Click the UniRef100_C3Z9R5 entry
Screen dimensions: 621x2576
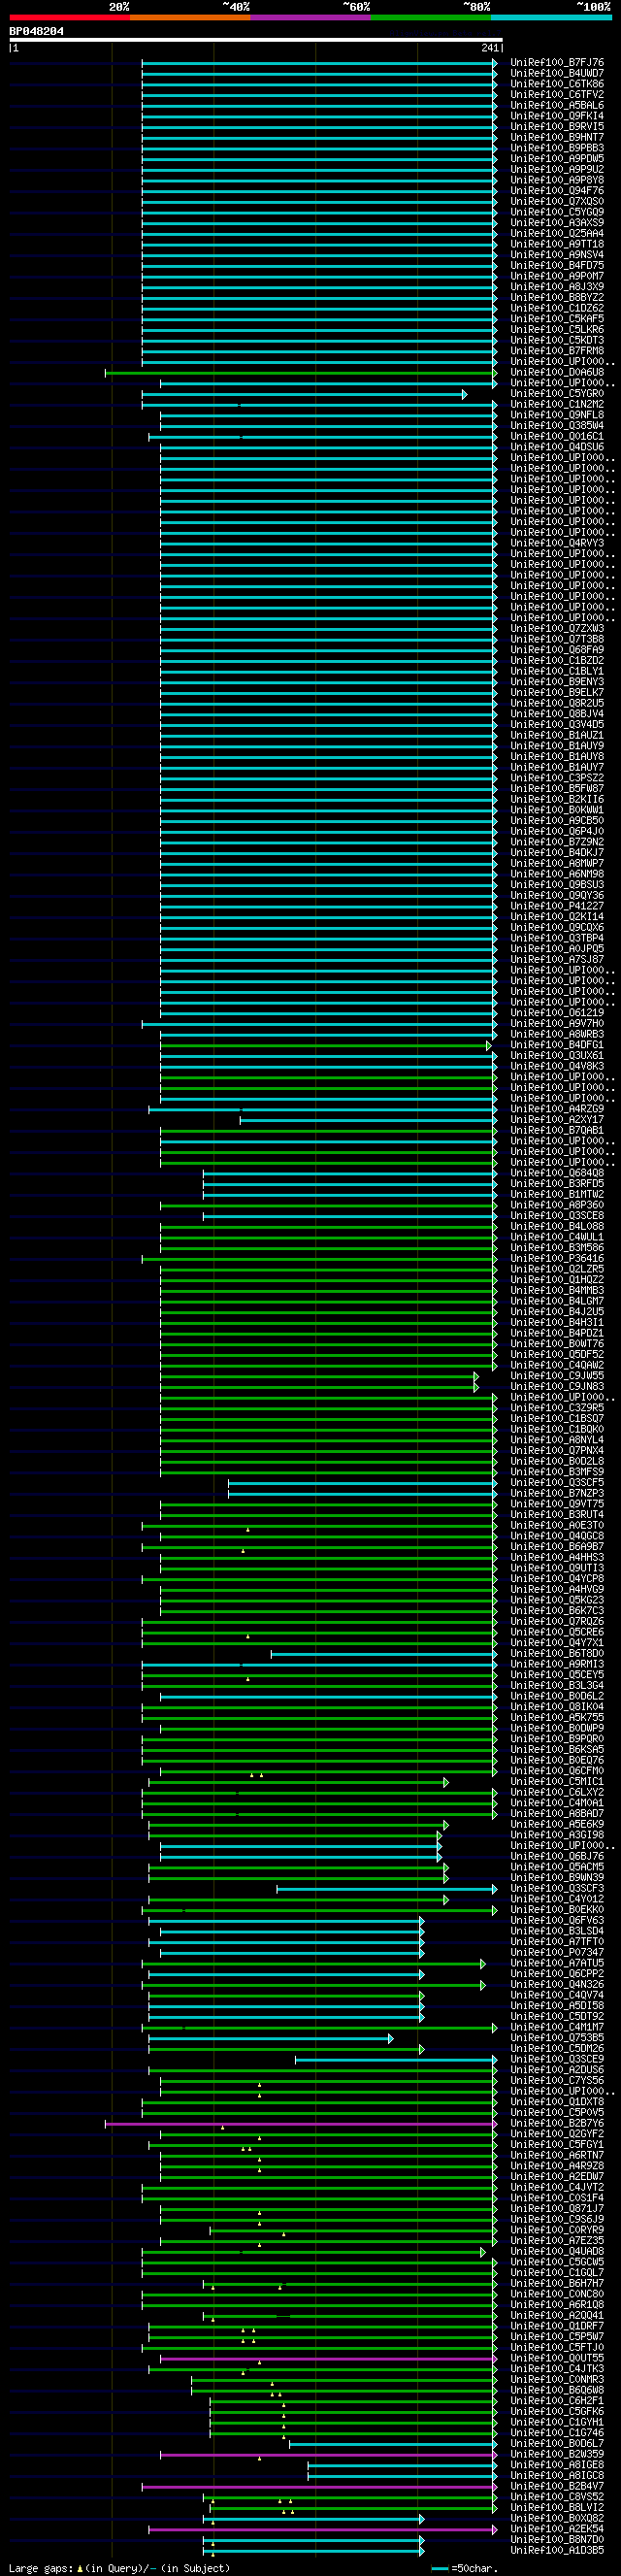[557, 1408]
